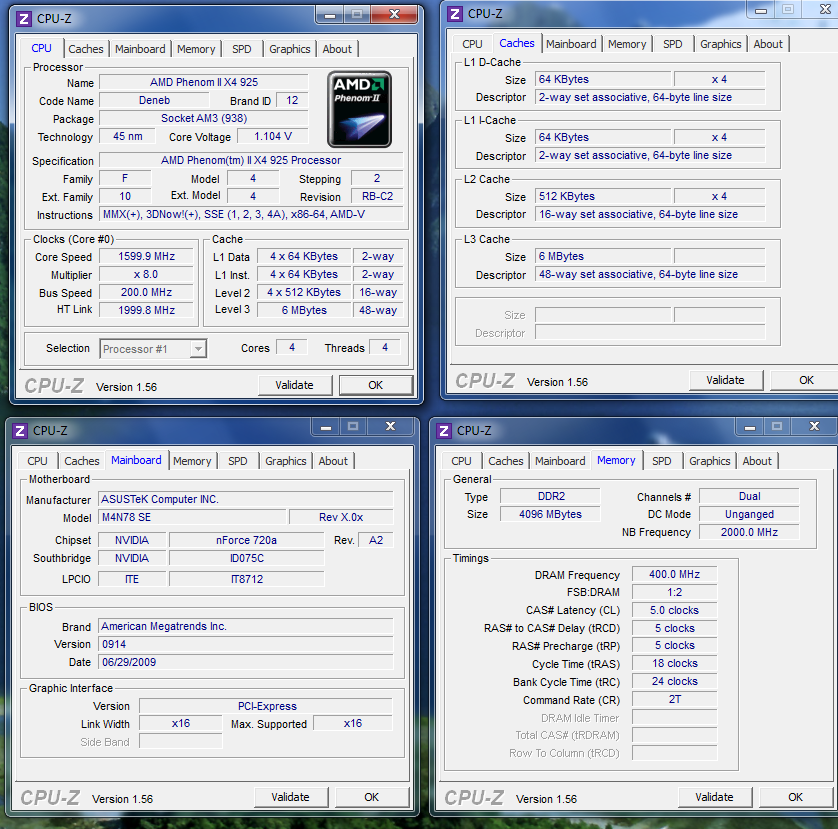This screenshot has height=829, width=838.
Task: Click the '512 KBytes' L2 Cache size field
Action: [x=603, y=197]
